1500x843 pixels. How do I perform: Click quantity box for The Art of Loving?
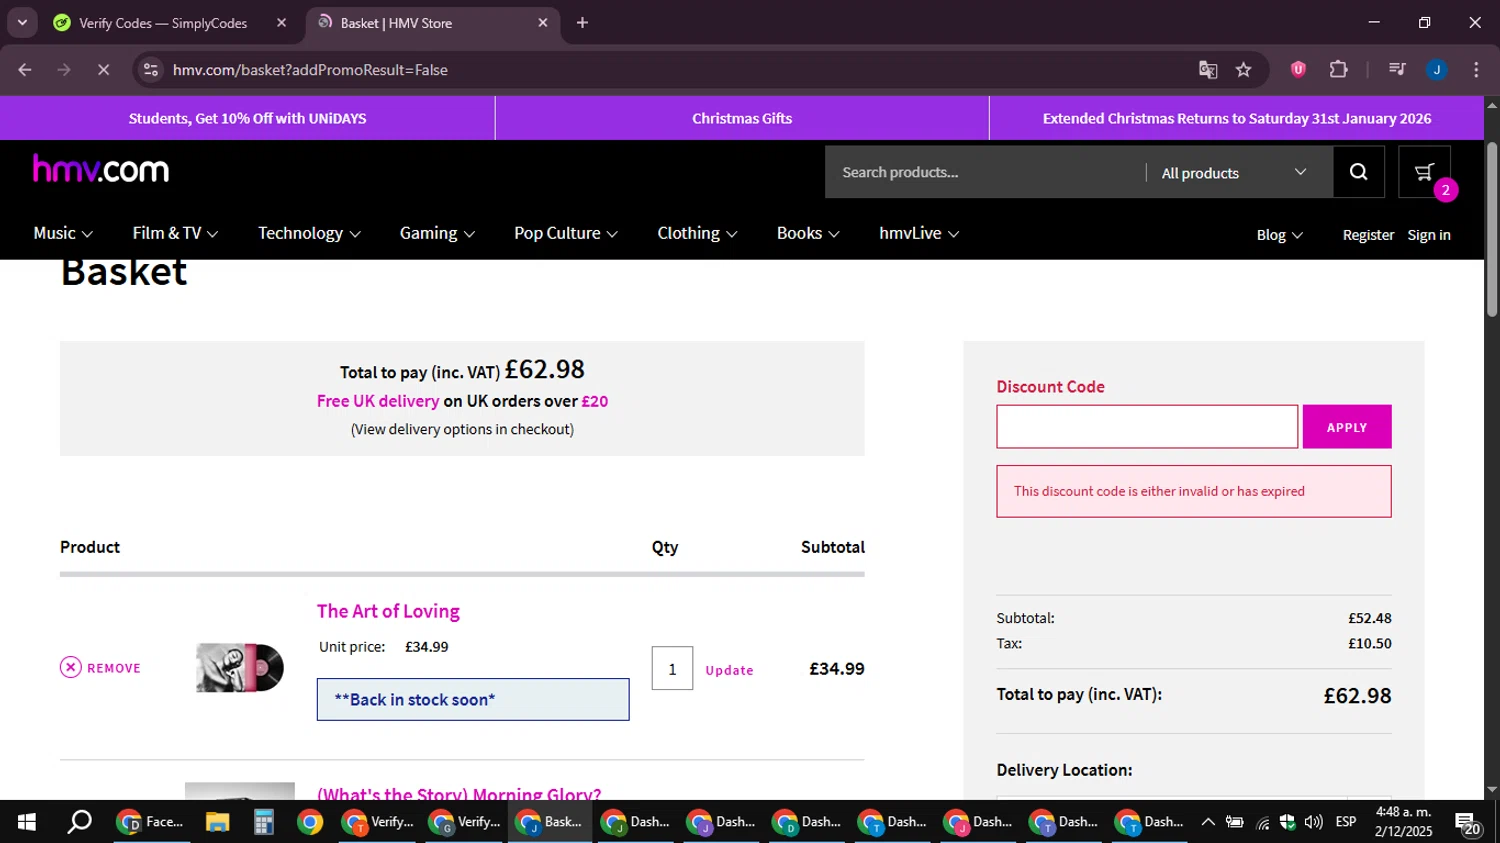click(x=672, y=668)
